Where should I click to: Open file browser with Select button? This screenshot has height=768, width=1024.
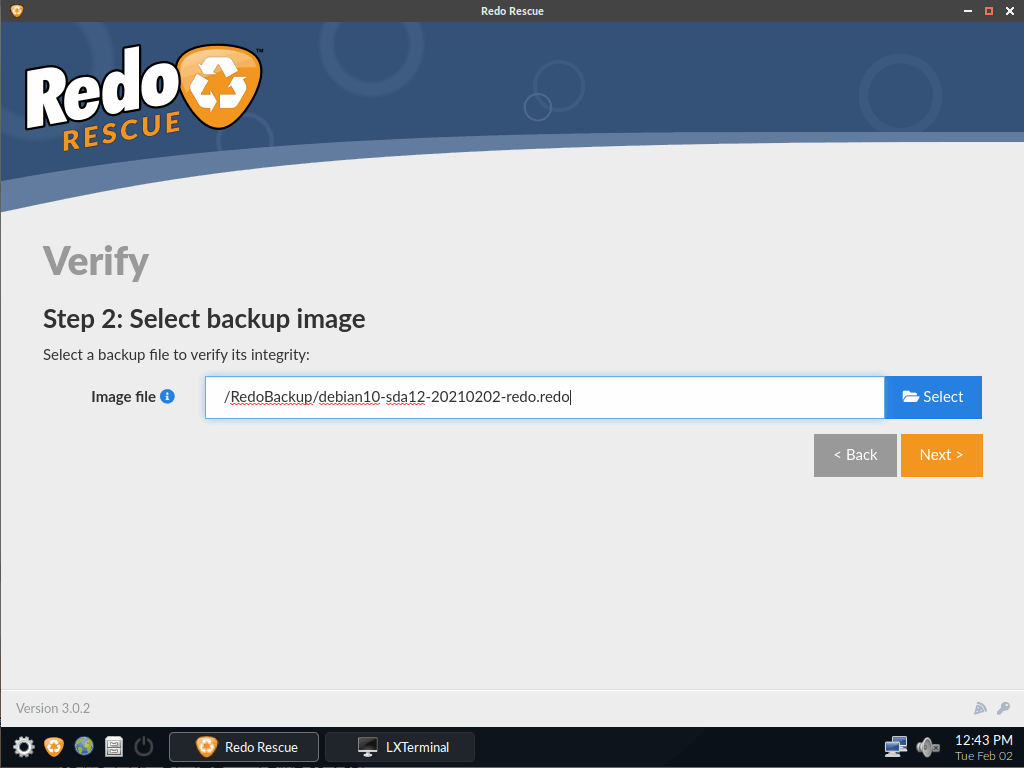pyautogui.click(x=933, y=397)
